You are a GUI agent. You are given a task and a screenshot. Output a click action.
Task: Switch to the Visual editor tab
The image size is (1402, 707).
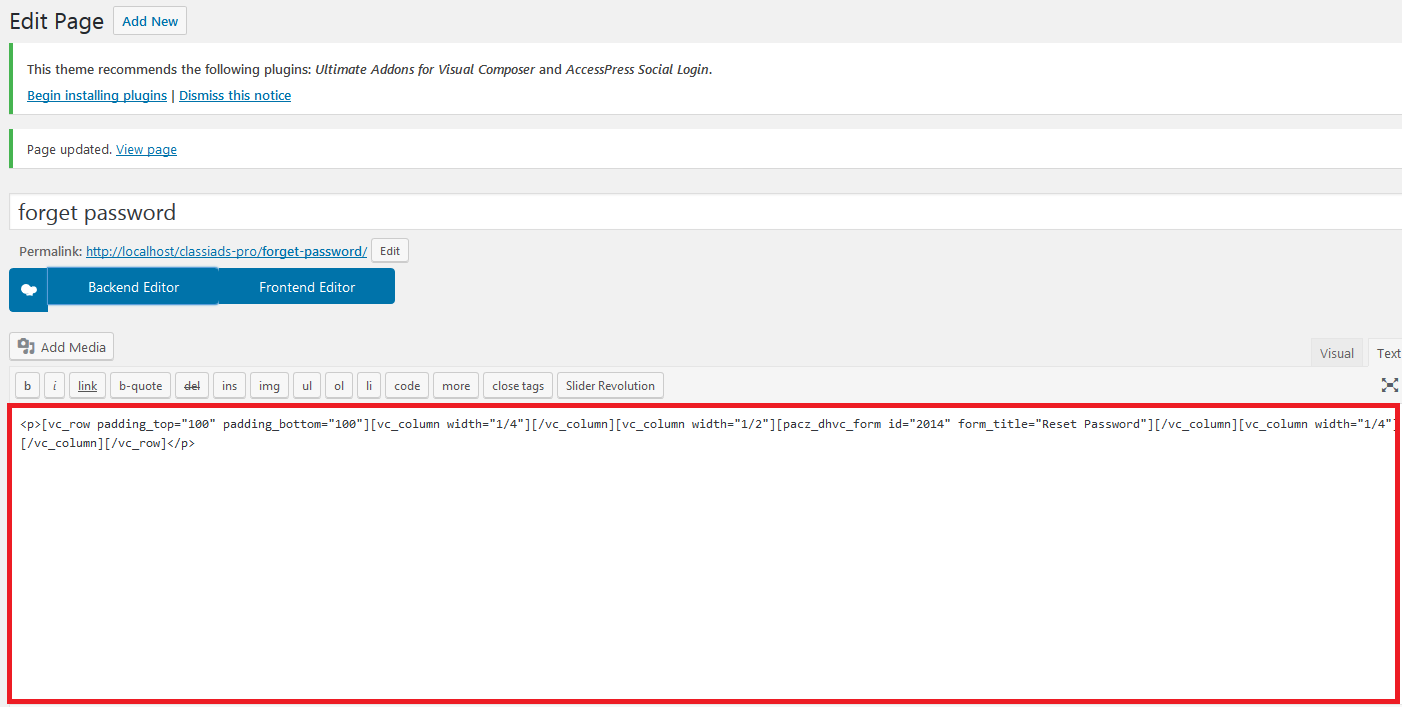tap(1336, 353)
